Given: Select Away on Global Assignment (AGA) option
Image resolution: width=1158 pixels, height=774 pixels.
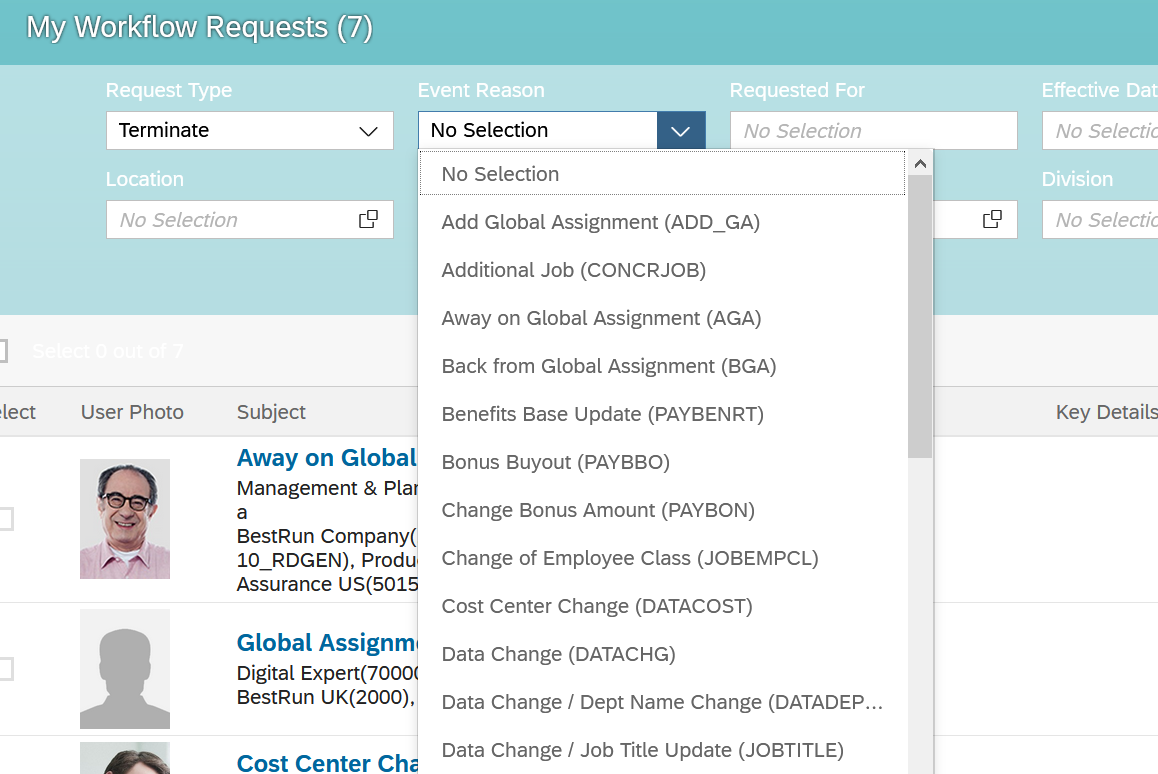Looking at the screenshot, I should (662, 318).
